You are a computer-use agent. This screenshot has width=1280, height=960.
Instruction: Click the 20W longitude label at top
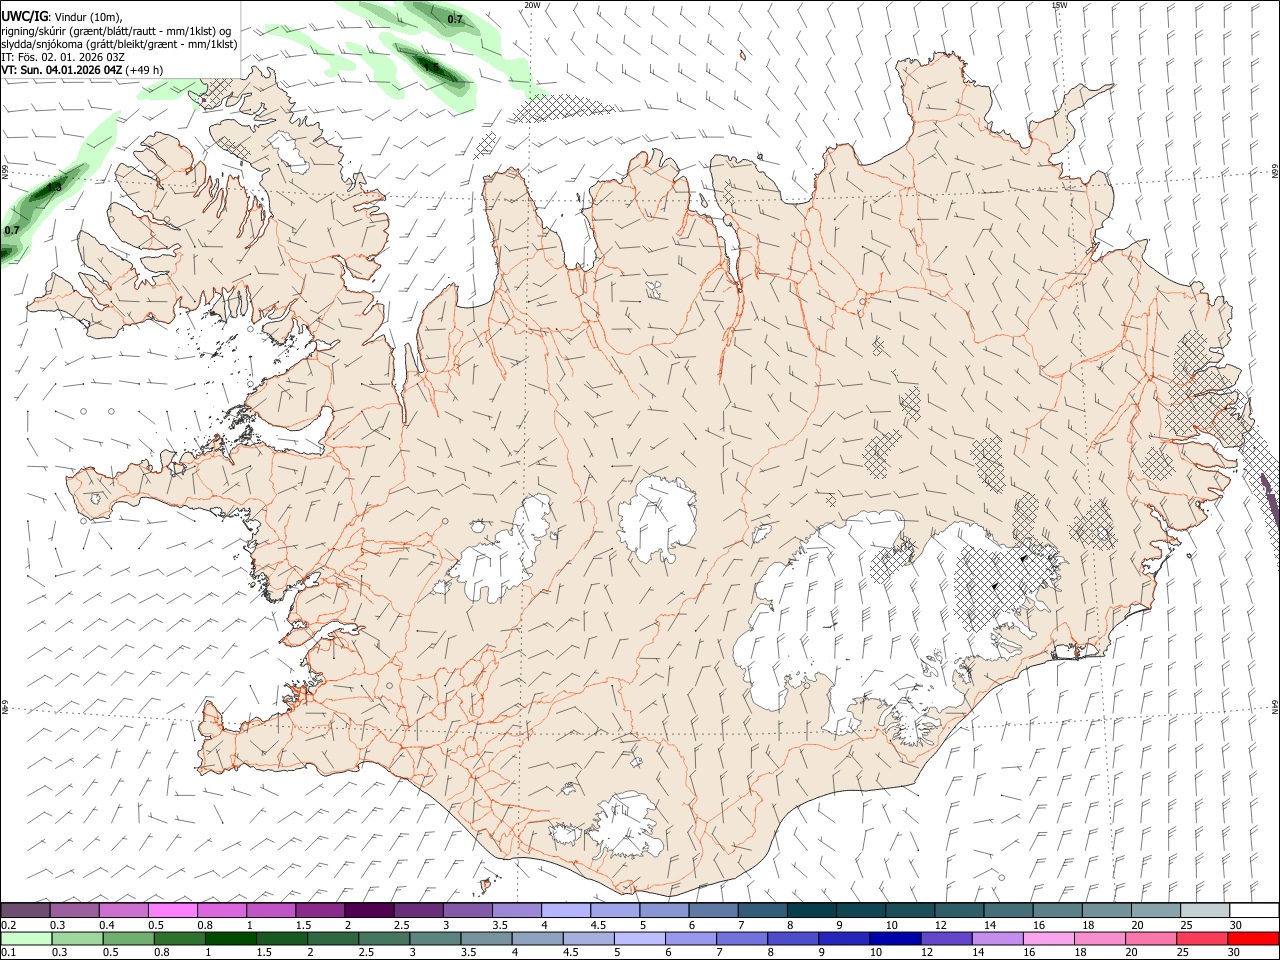(x=532, y=5)
